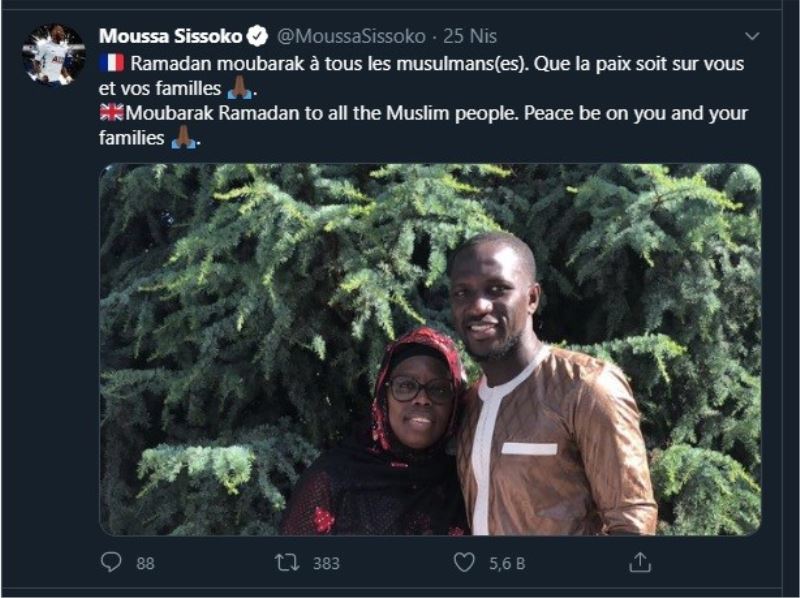Click the French flag emoji
Viewport: 800px width, 598px height.
112,63
